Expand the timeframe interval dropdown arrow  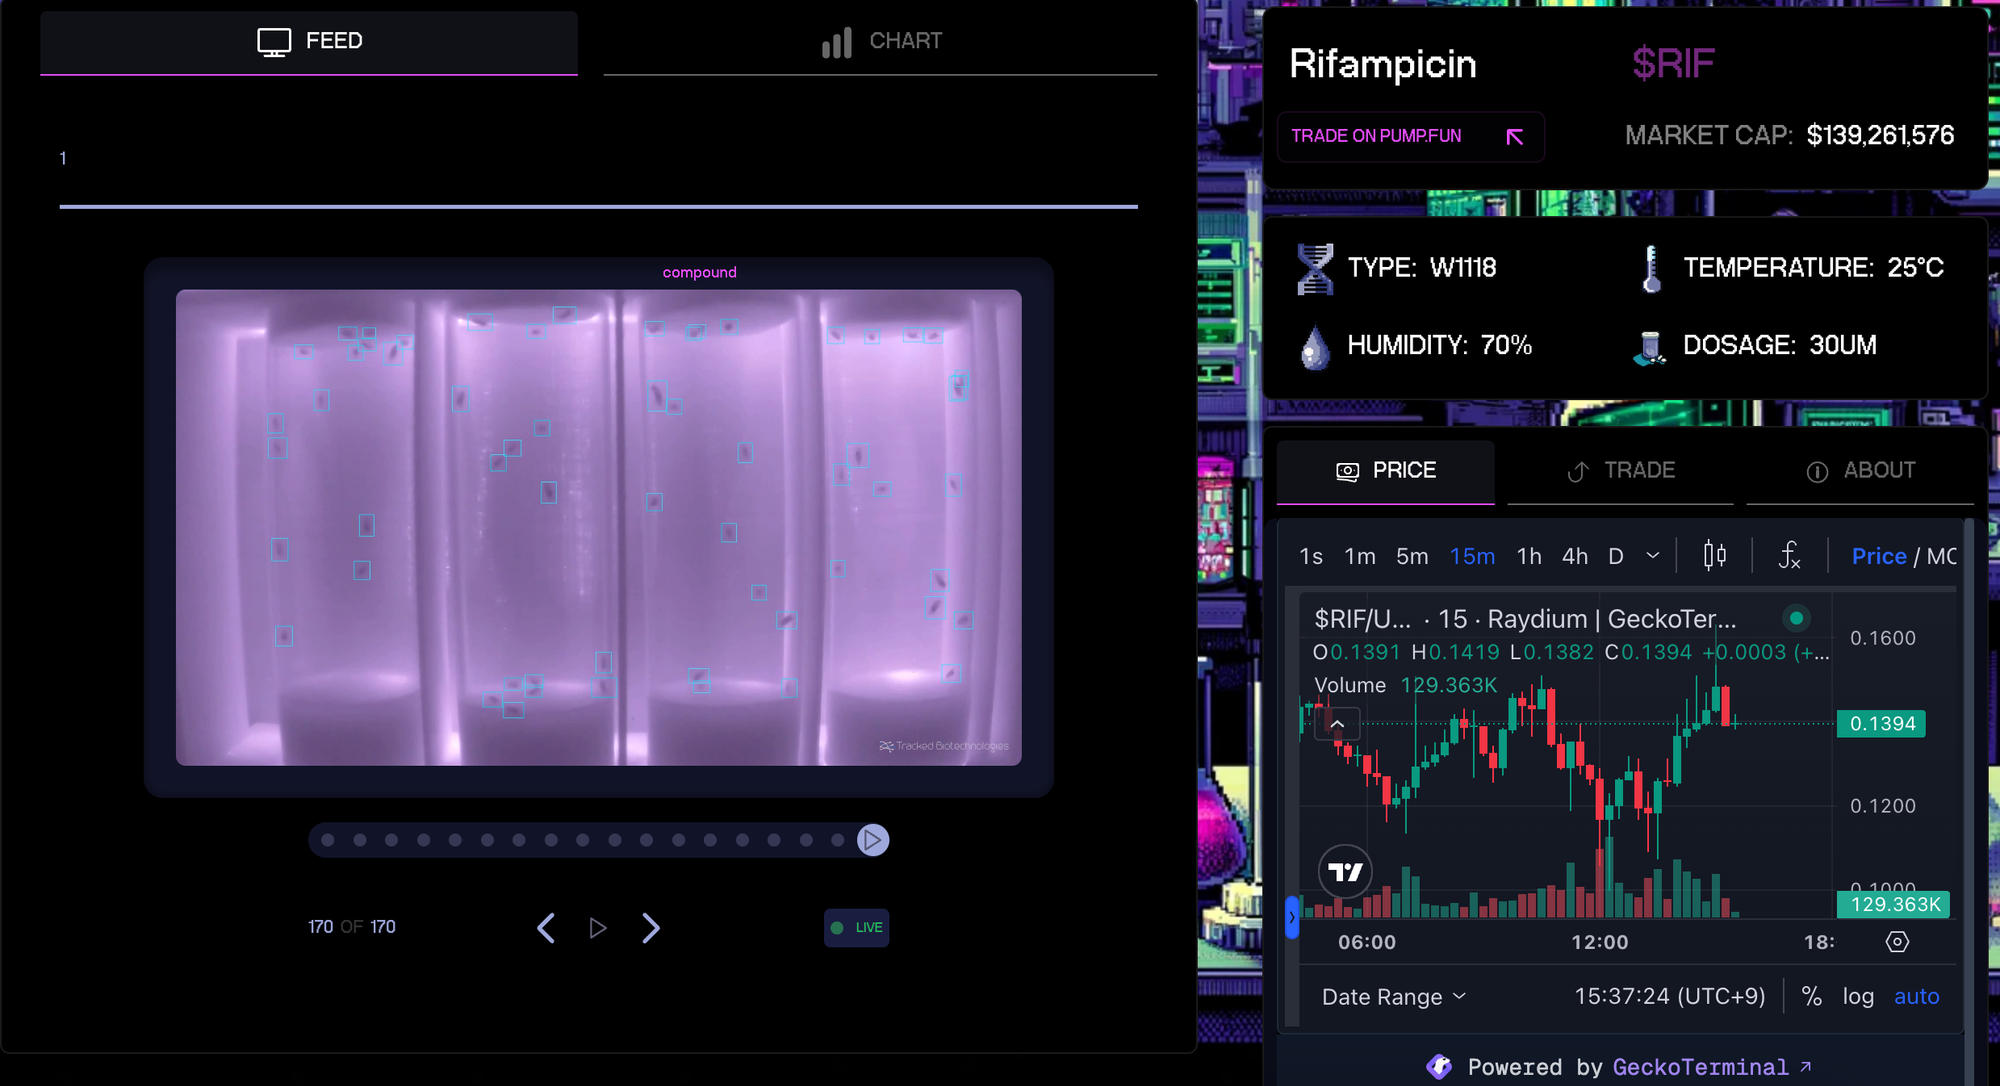(x=1652, y=554)
